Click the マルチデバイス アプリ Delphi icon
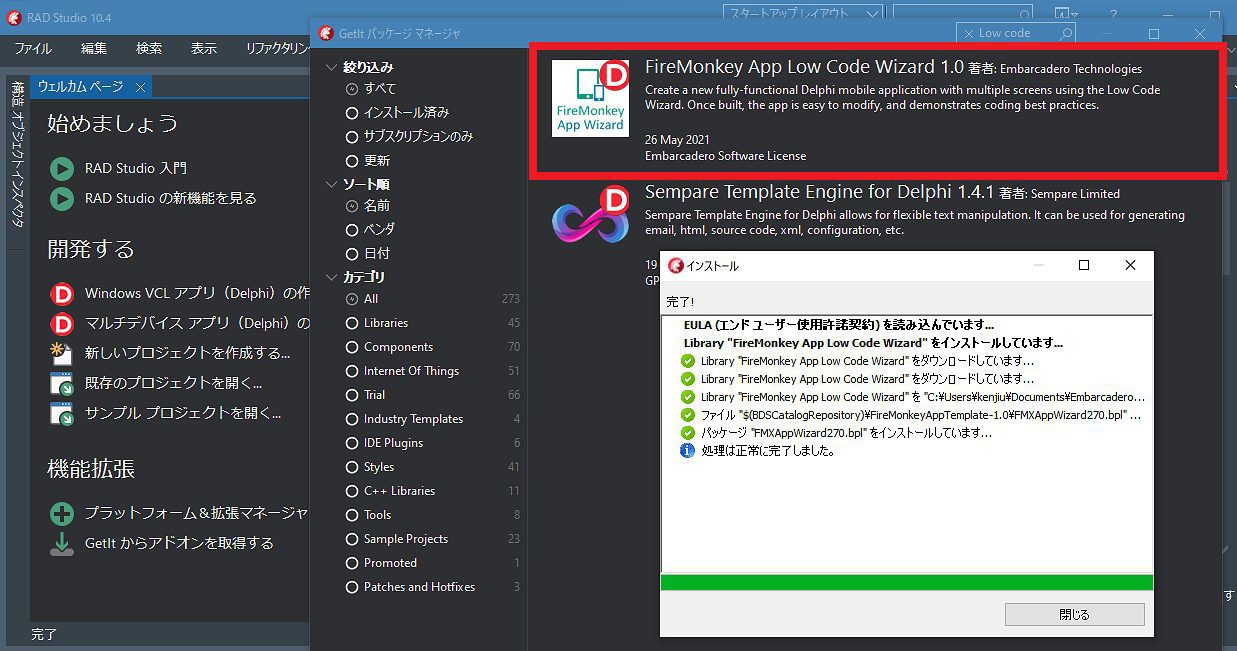1237x651 pixels. pyautogui.click(x=62, y=323)
